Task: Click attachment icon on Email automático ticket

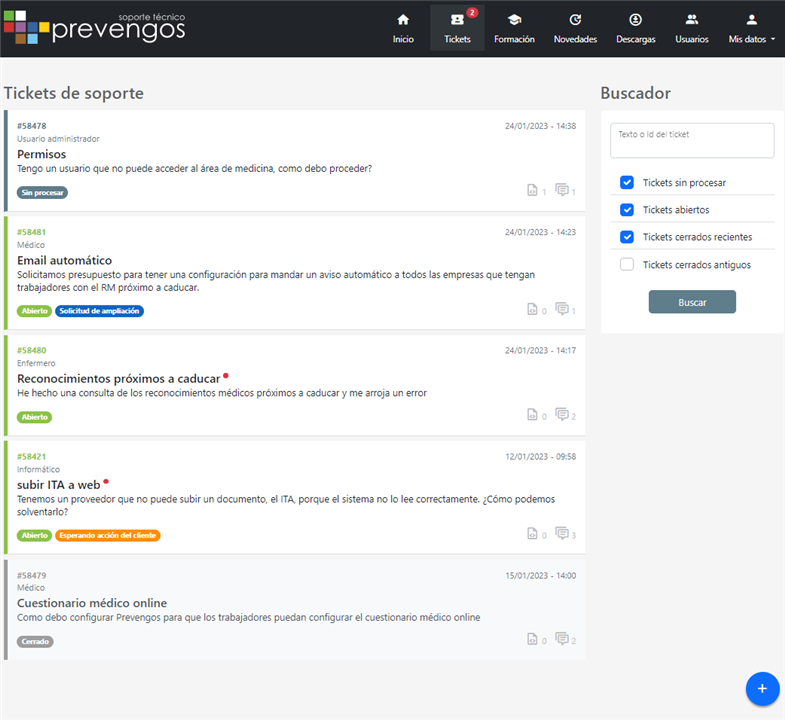Action: click(532, 310)
